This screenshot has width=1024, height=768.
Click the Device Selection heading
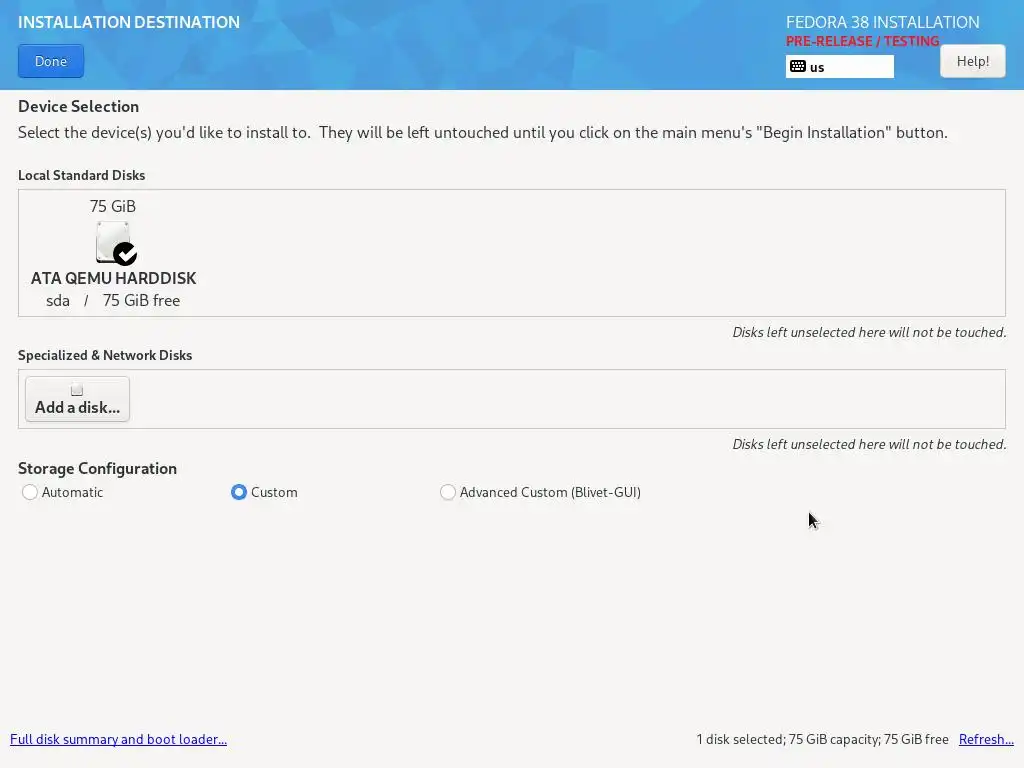coord(78,106)
